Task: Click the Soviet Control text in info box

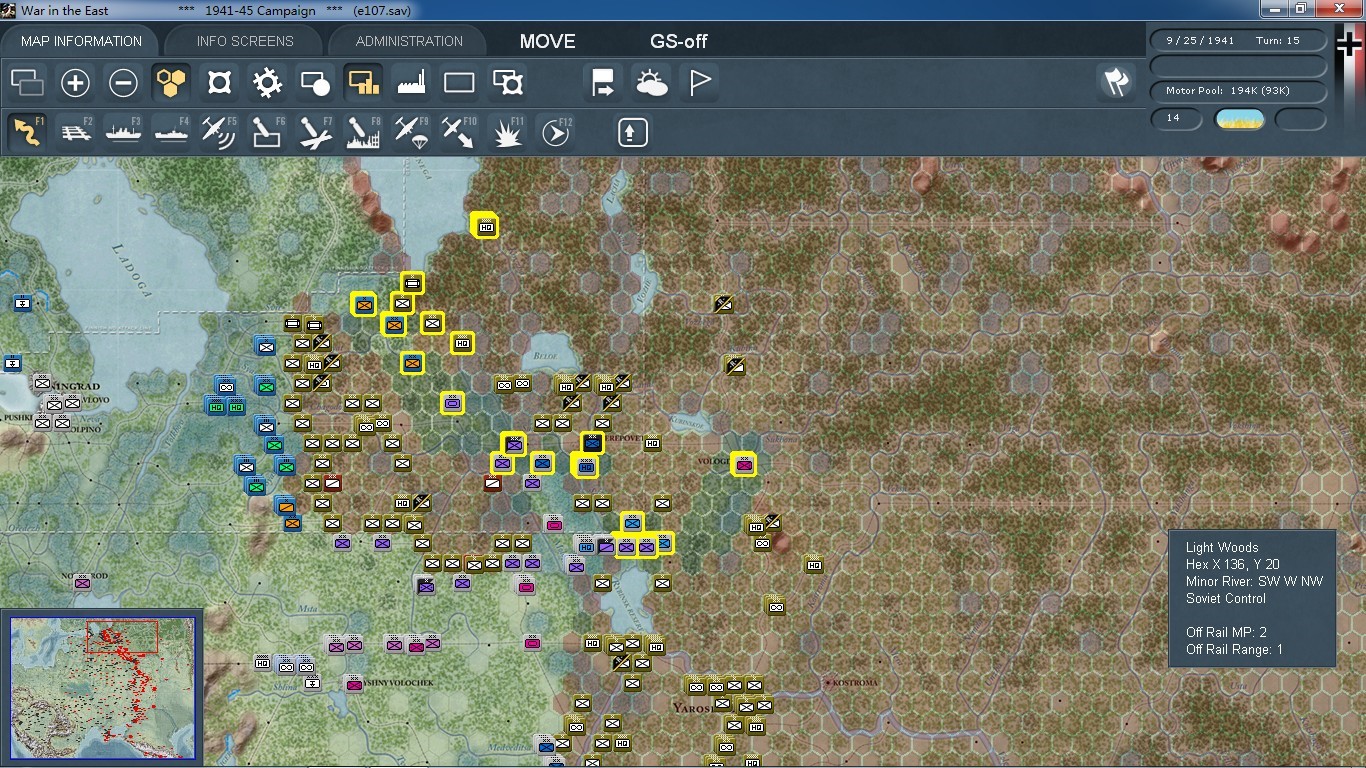Action: [x=1226, y=598]
